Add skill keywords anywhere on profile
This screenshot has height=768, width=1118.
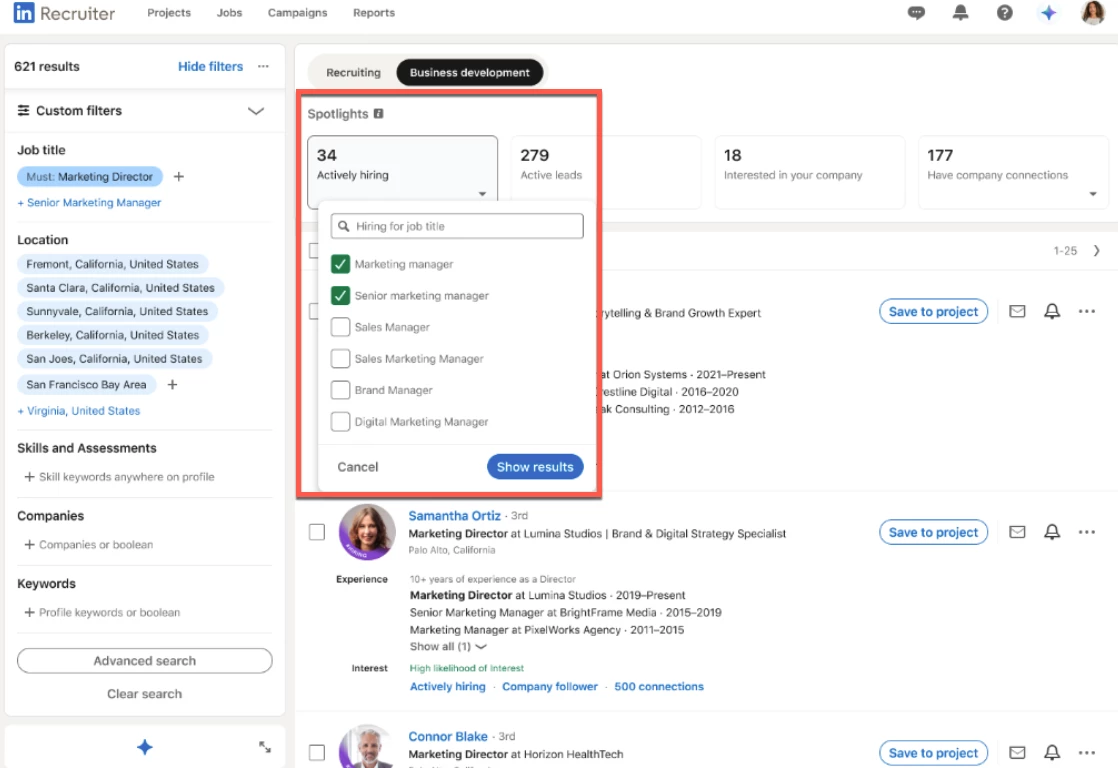[x=119, y=476]
